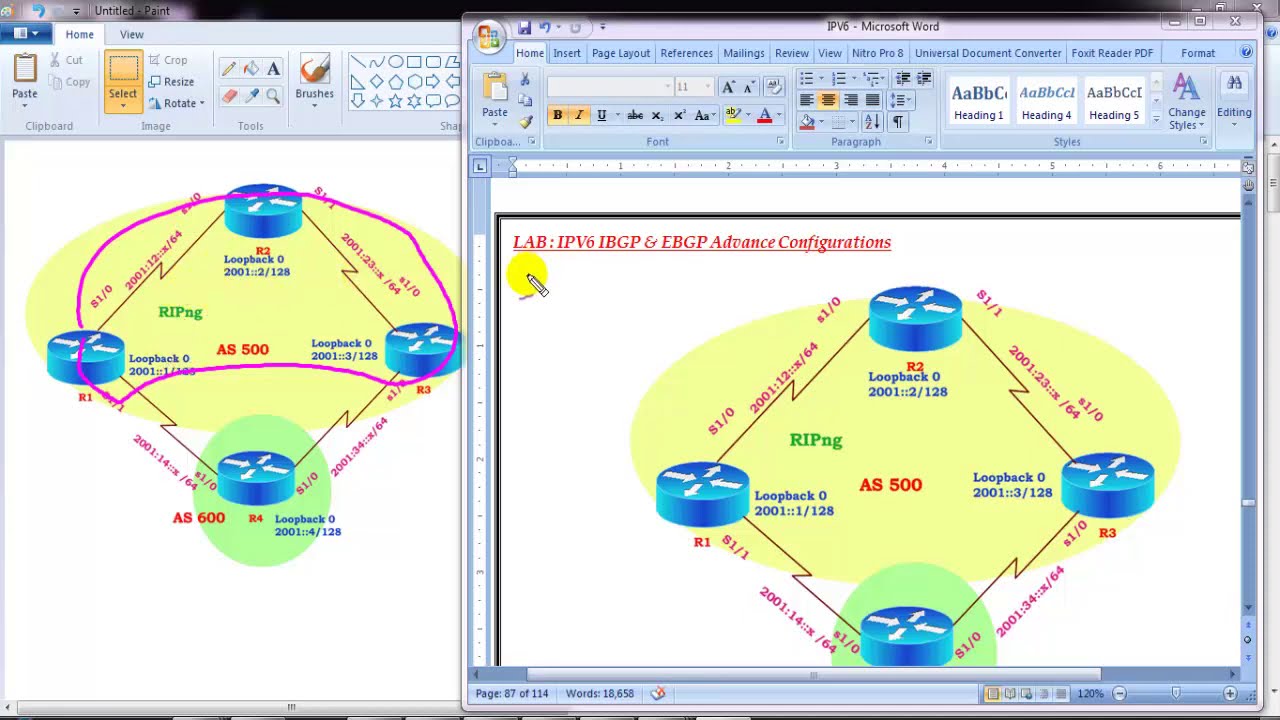Select the Pencil tool in Paint
The height and width of the screenshot is (720, 1280).
pyautogui.click(x=229, y=69)
